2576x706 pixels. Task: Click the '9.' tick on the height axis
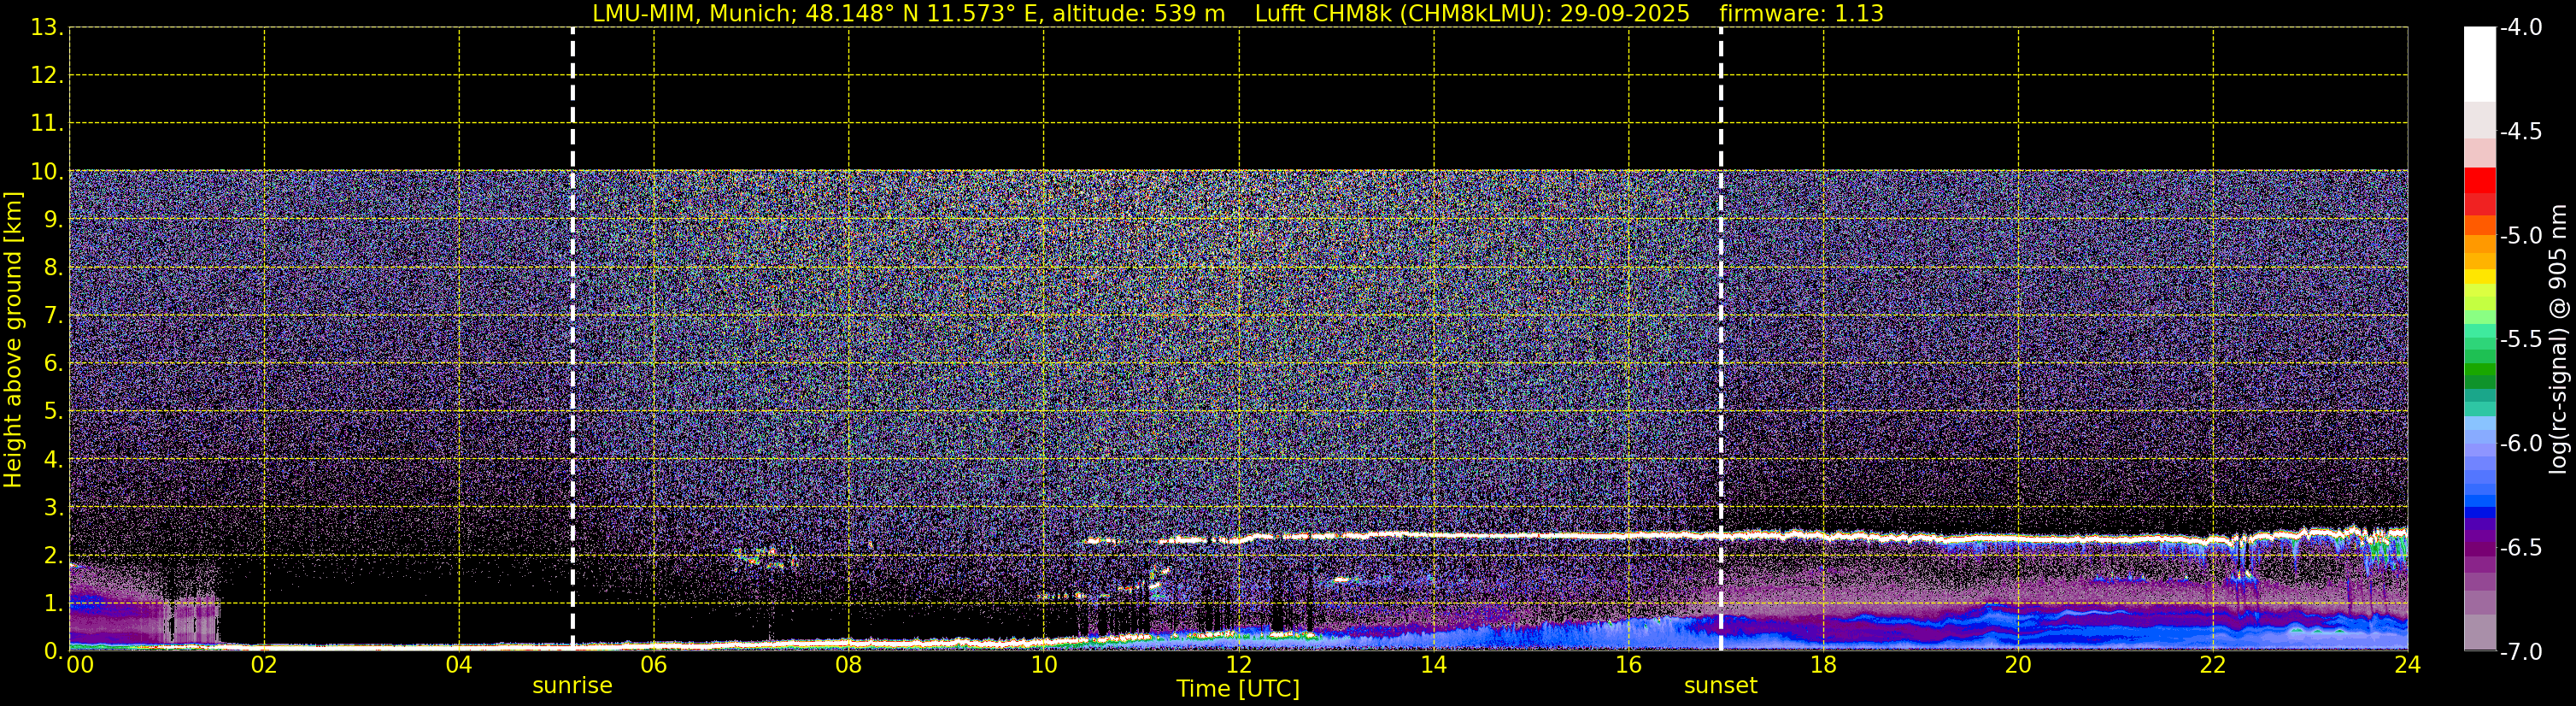53,219
